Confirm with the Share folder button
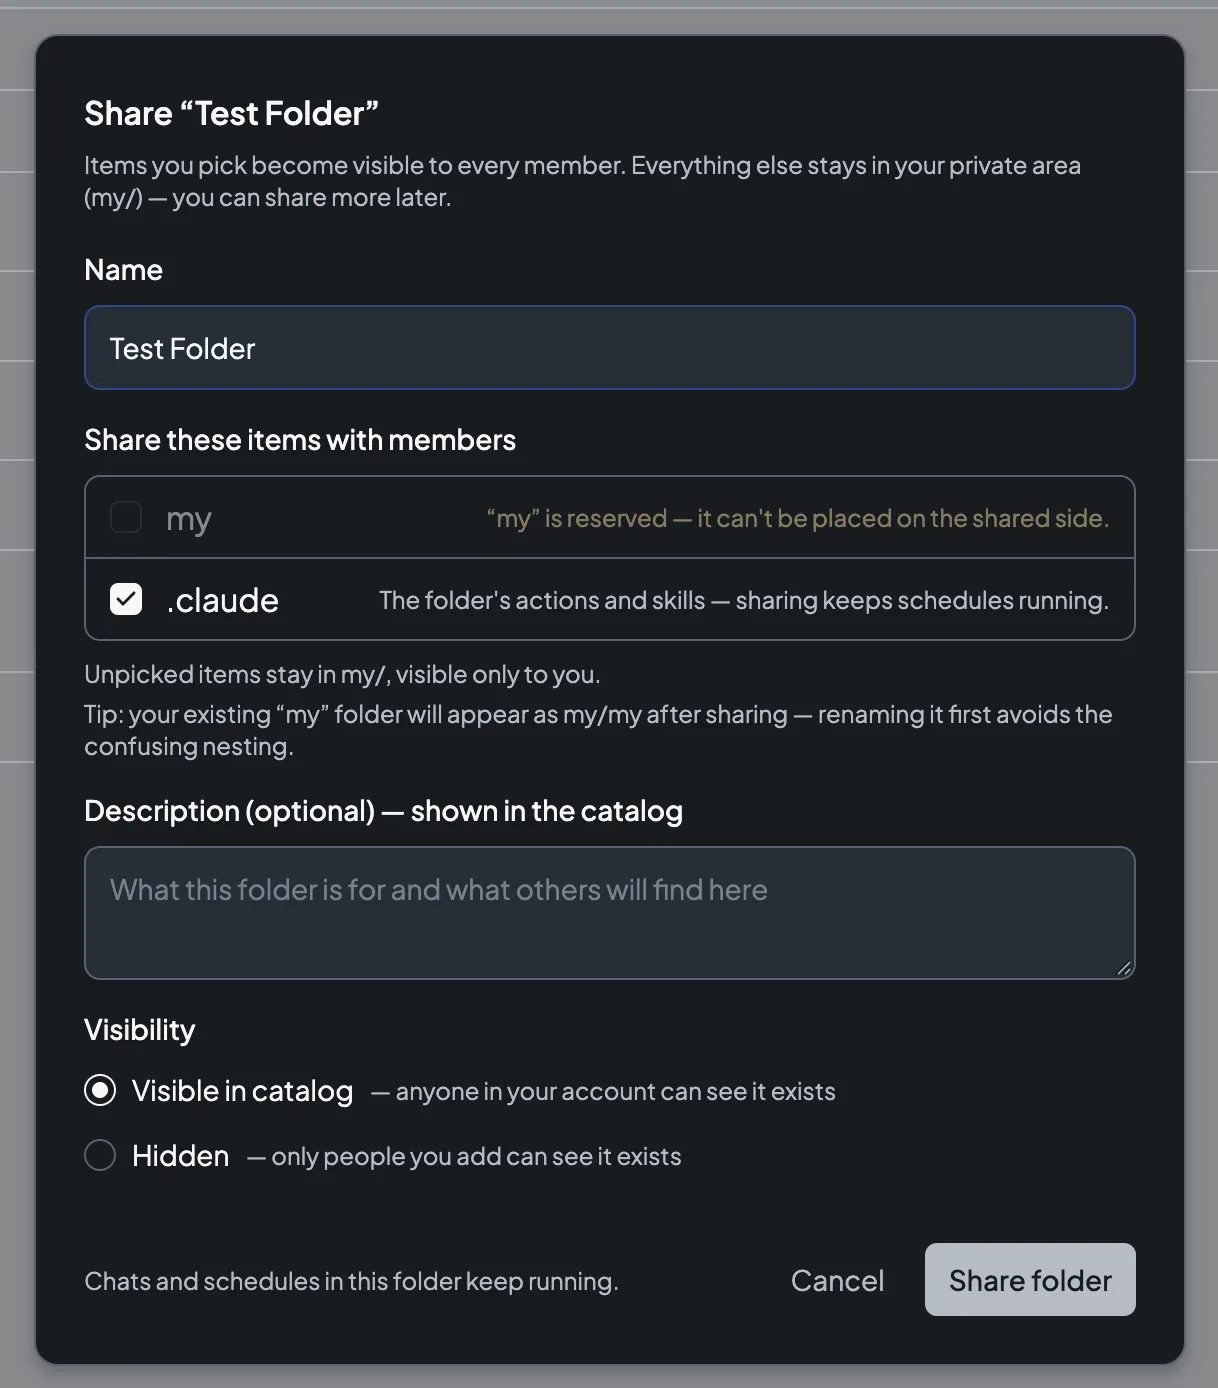This screenshot has height=1388, width=1218. pos(1030,1280)
